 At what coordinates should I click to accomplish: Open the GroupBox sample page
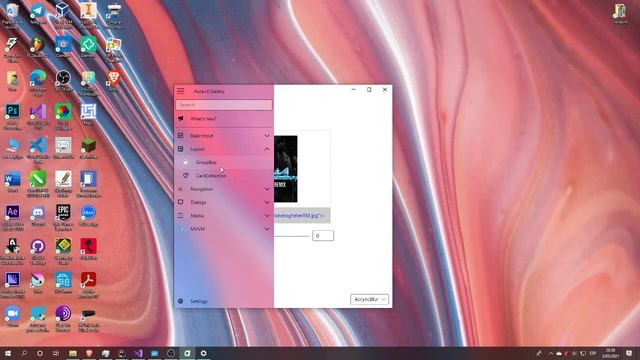[224, 162]
